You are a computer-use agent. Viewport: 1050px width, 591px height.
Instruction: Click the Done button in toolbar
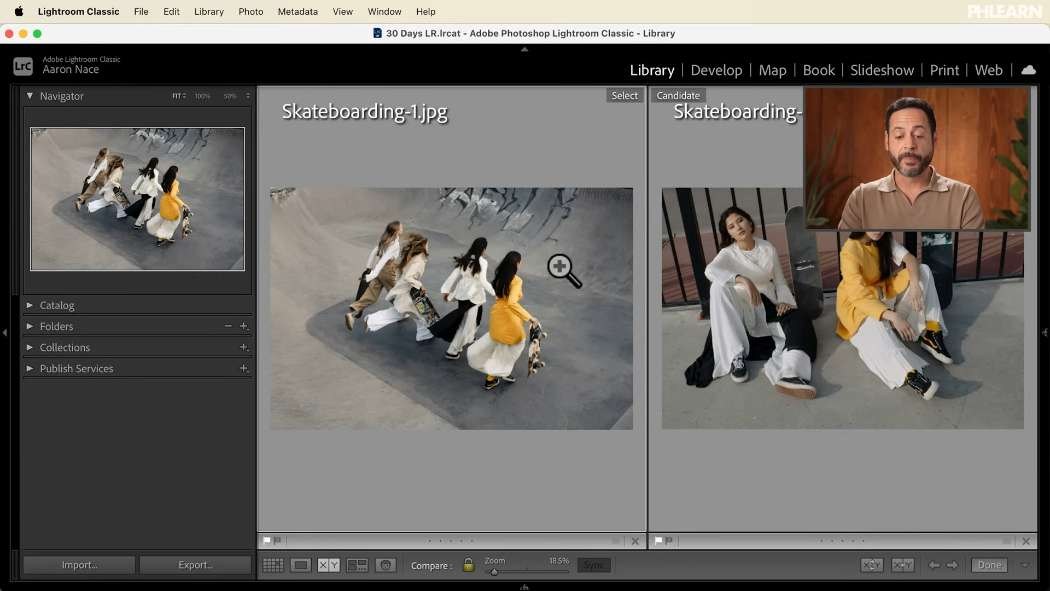click(x=989, y=565)
